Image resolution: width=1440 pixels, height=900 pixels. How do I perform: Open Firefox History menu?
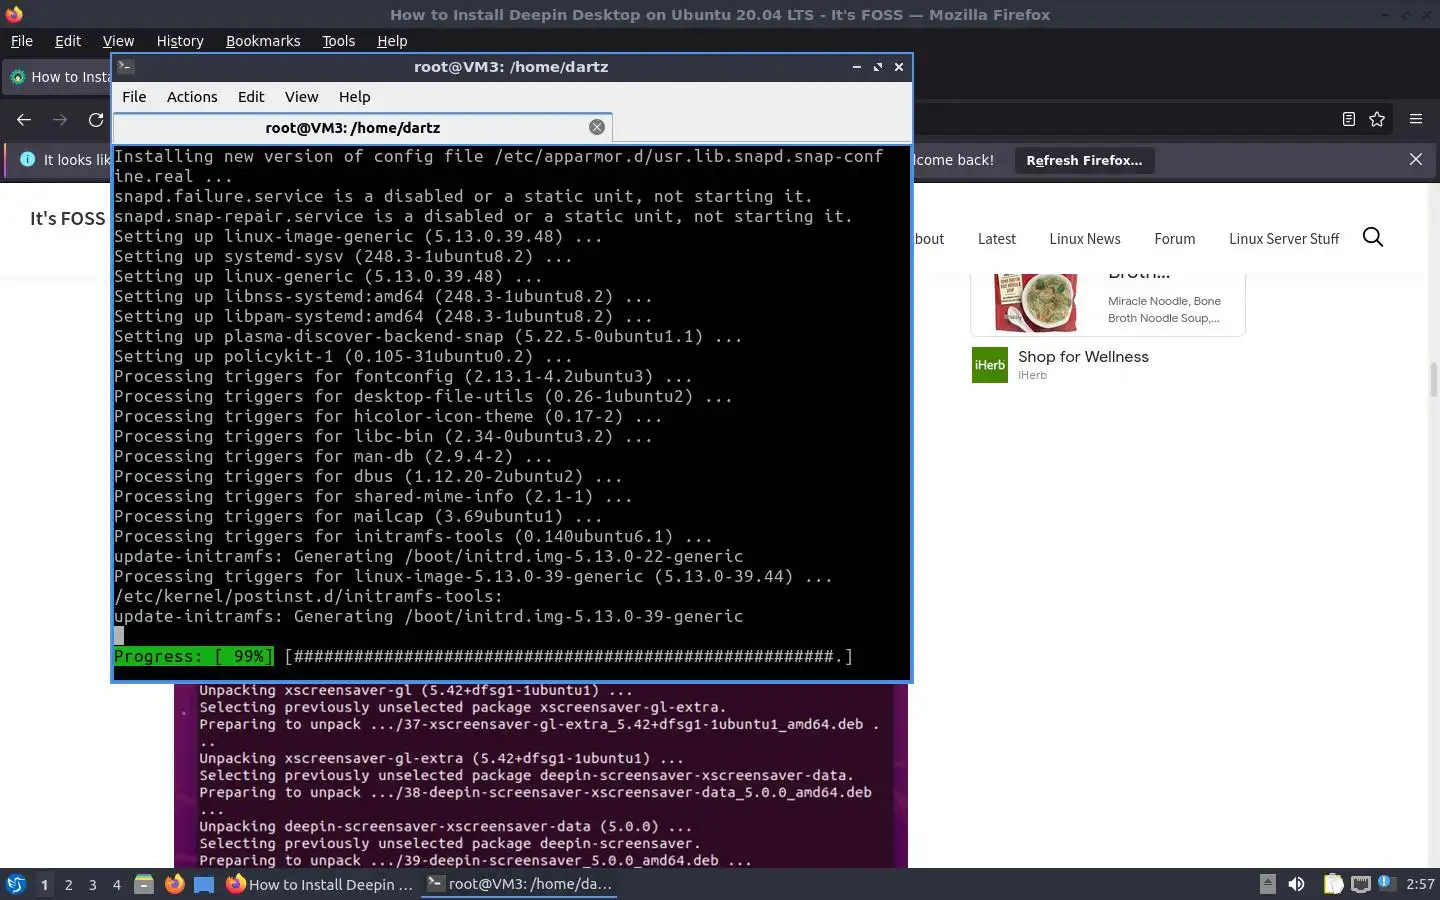180,41
